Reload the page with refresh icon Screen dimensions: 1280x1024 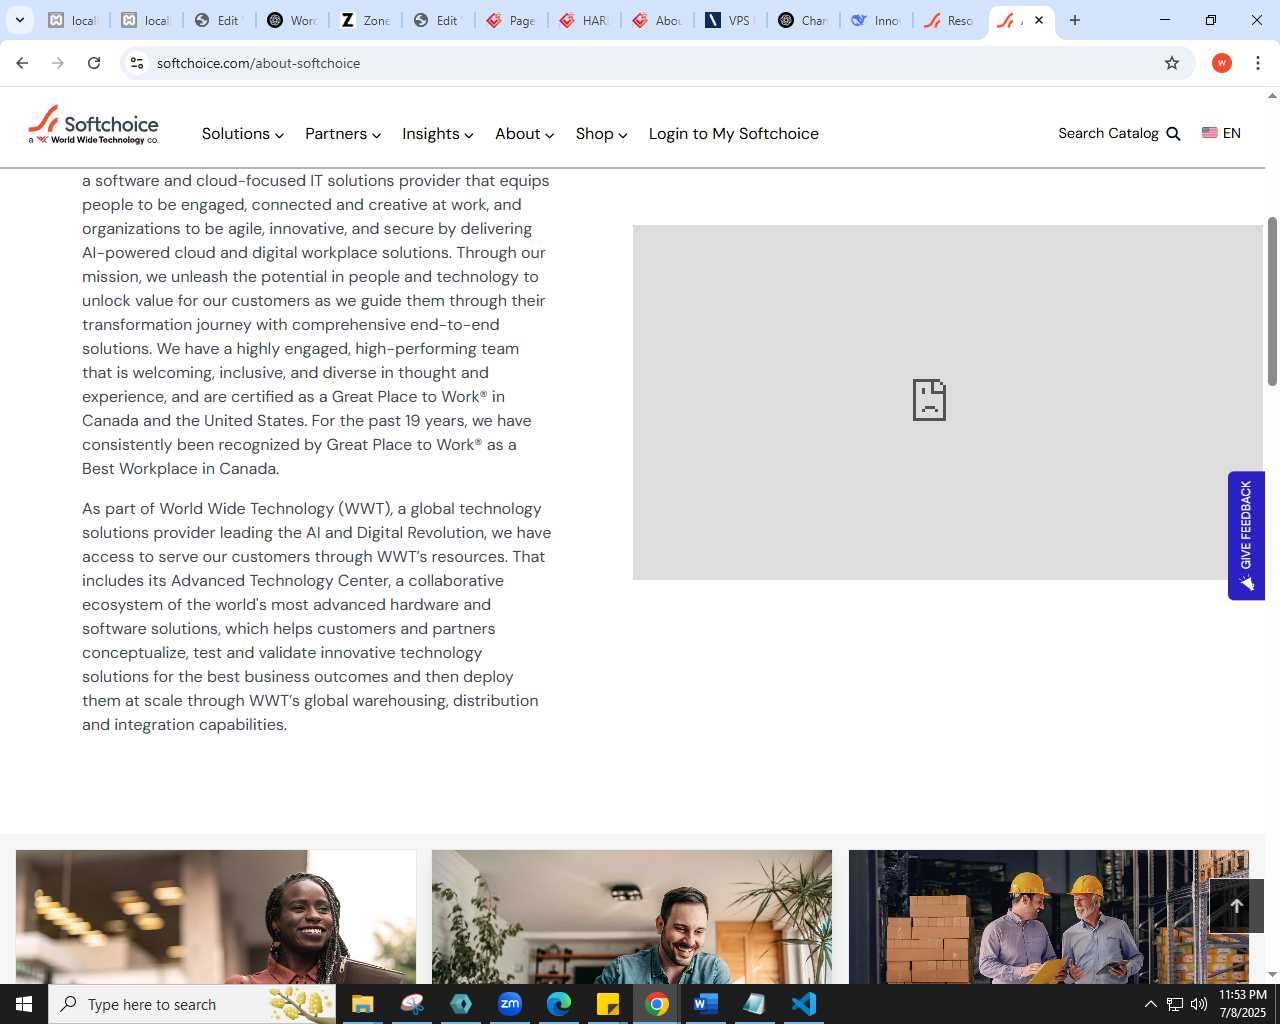(x=94, y=63)
